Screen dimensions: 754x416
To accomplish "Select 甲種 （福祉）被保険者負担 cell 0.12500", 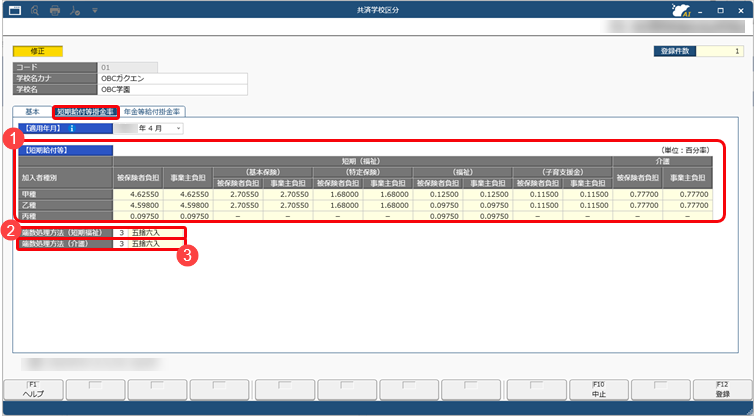I will click(438, 194).
